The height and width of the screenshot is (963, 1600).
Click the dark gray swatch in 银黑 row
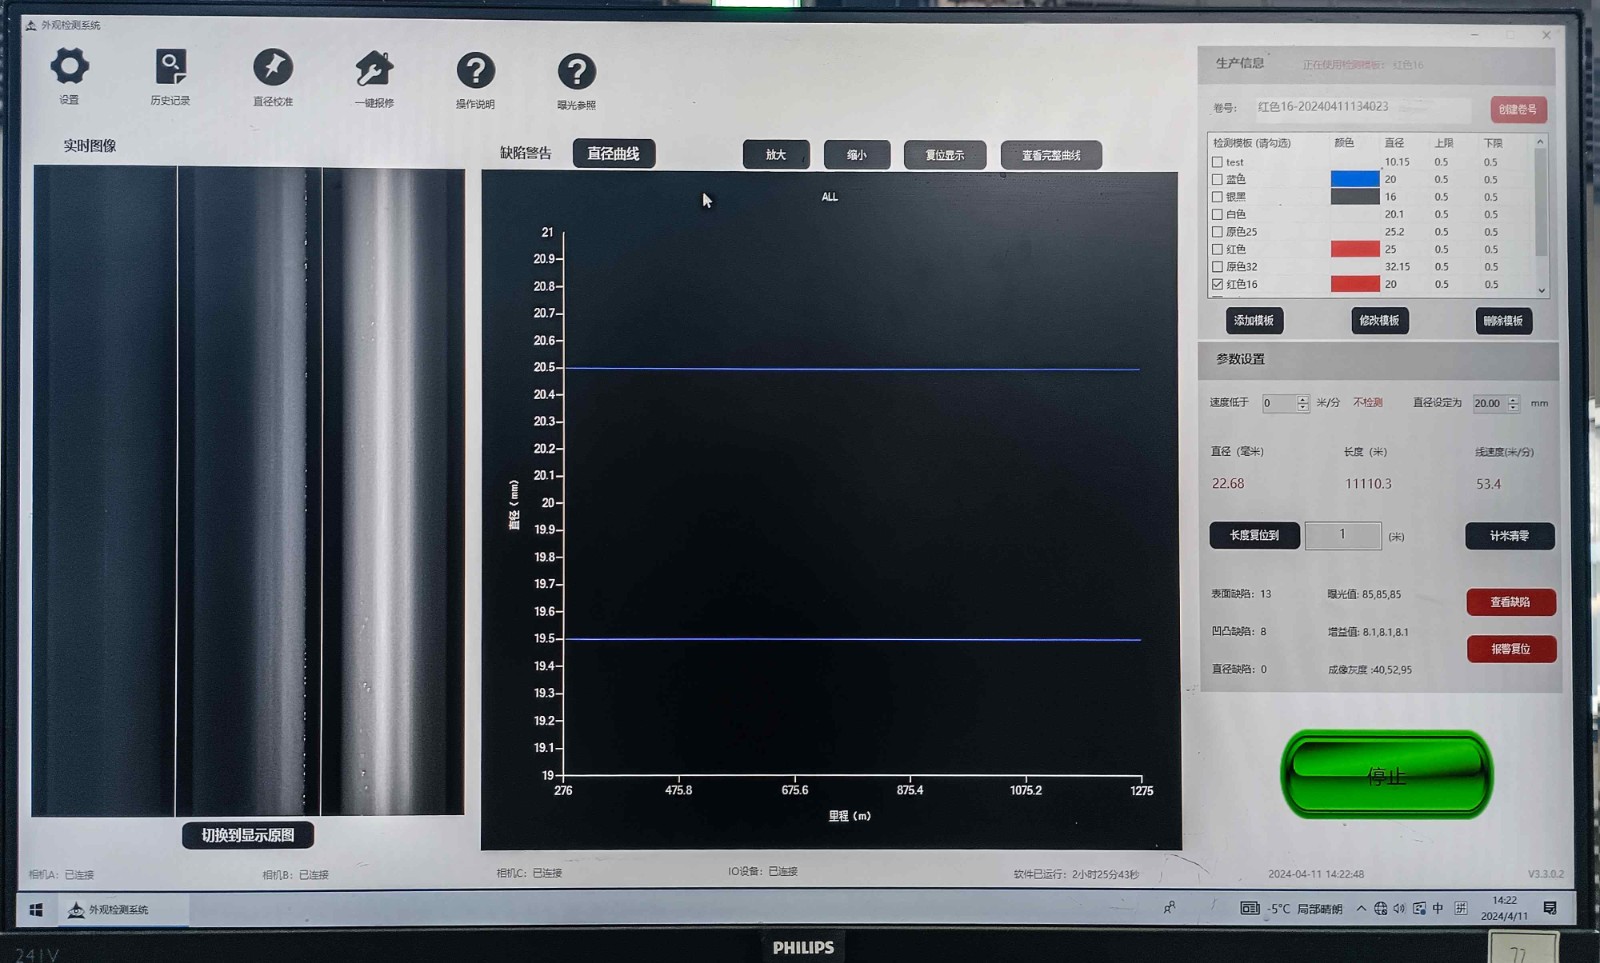1355,197
